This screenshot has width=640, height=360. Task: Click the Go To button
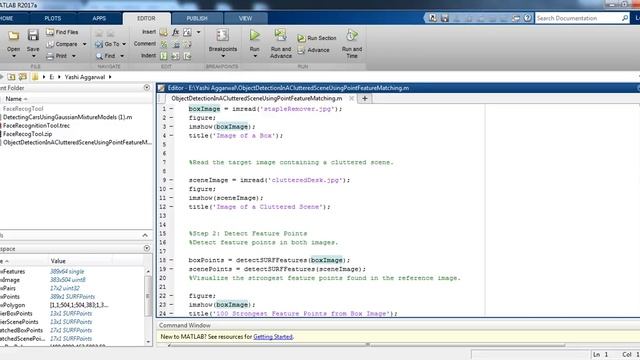click(108, 44)
